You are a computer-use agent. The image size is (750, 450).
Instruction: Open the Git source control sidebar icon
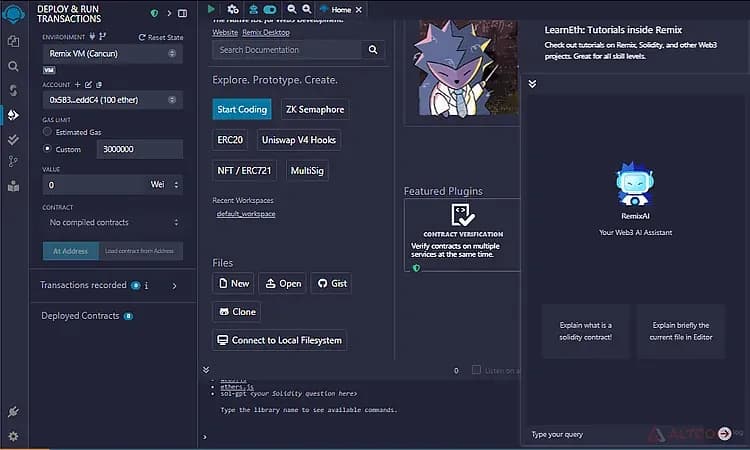(x=13, y=162)
